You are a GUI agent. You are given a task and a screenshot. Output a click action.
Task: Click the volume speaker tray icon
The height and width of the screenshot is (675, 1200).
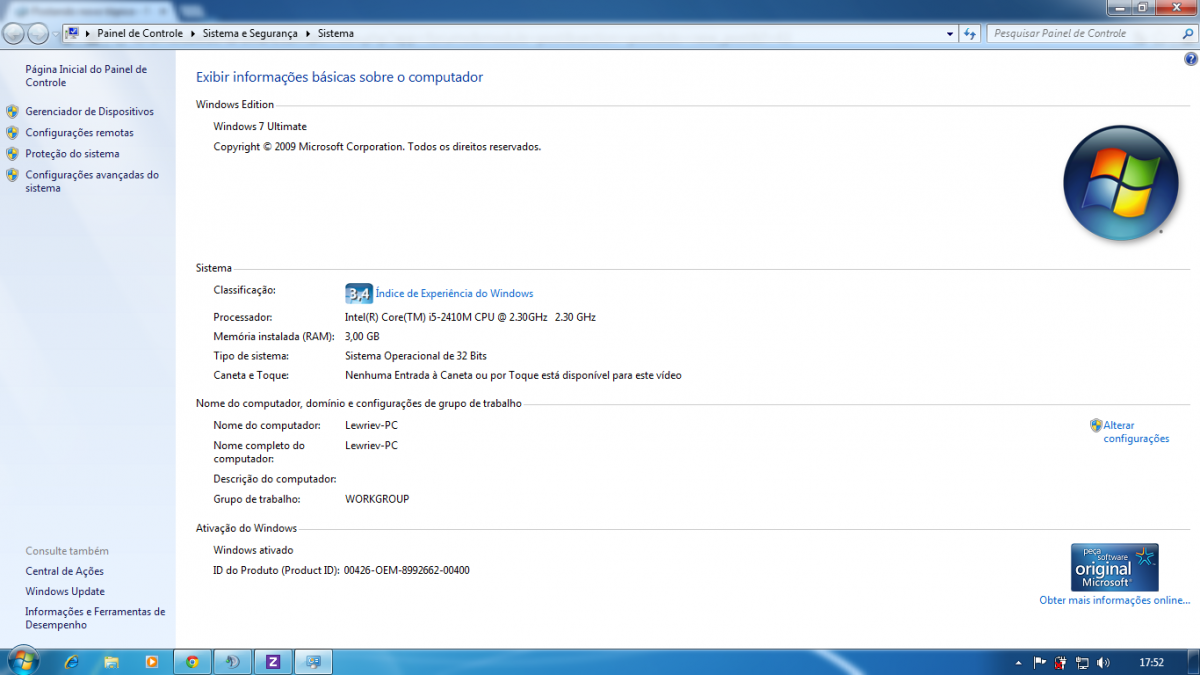point(1103,662)
